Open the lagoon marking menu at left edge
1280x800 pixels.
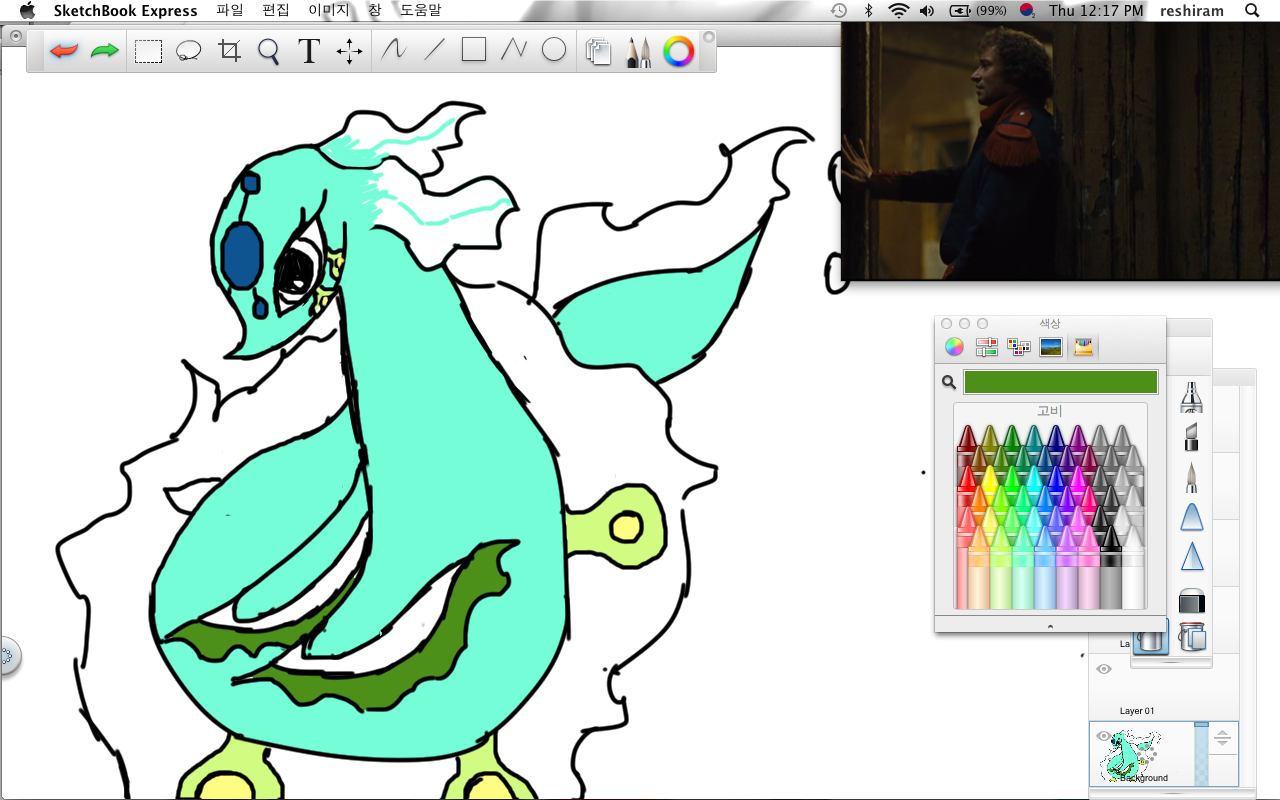click(x=8, y=657)
